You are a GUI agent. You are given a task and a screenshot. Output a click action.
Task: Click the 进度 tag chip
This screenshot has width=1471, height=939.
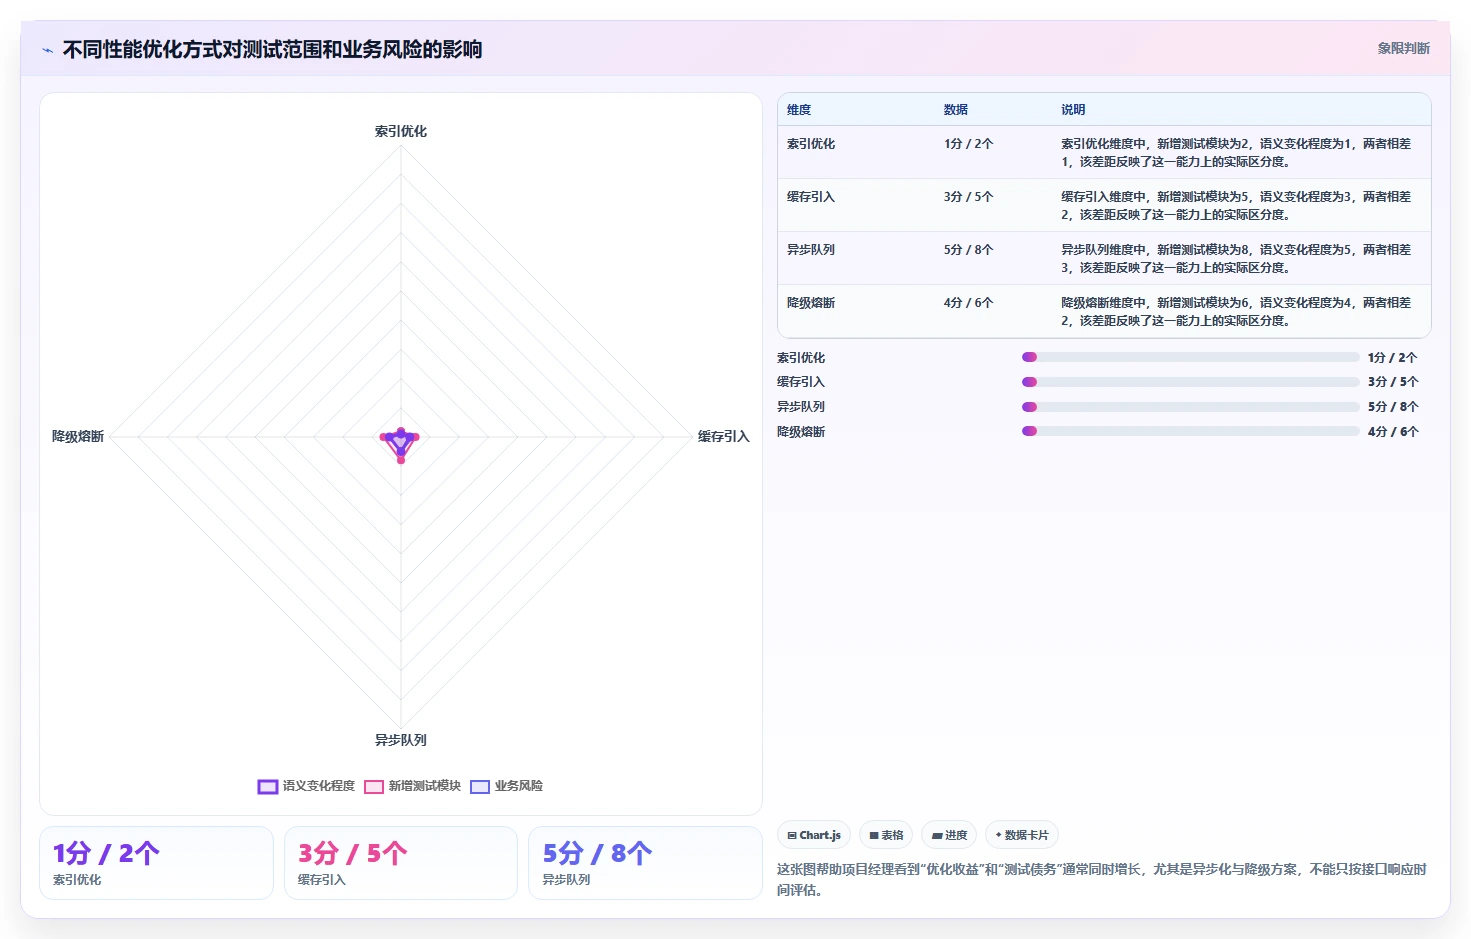tap(949, 835)
